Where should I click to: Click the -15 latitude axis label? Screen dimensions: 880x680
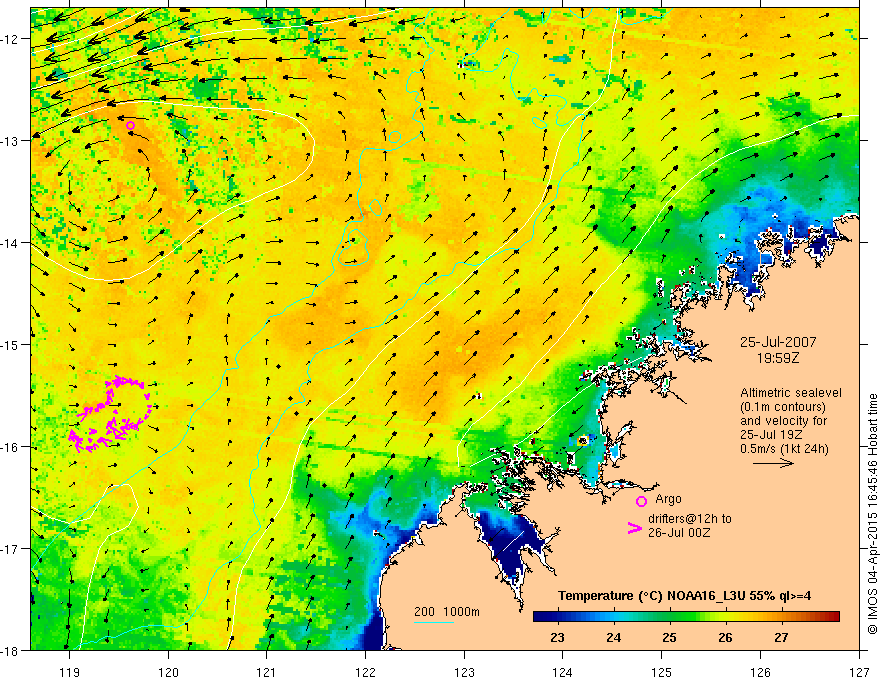(x=11, y=344)
